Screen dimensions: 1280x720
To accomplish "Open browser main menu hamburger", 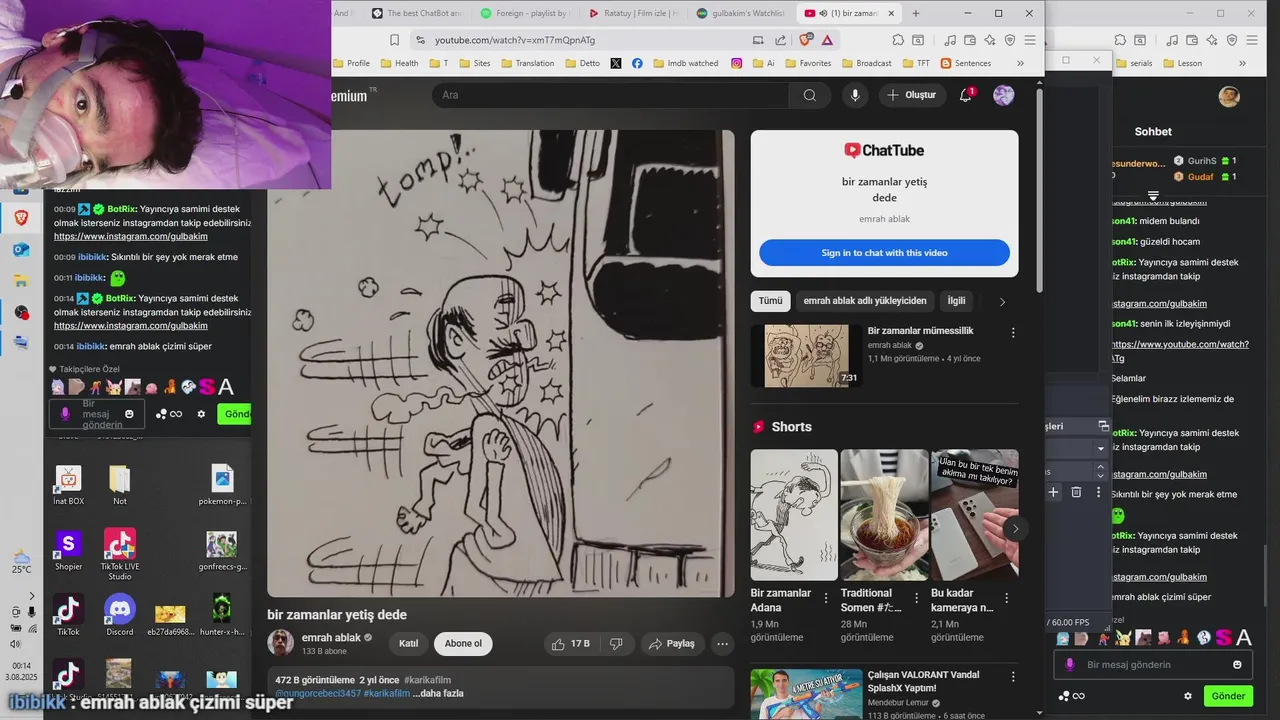I will pyautogui.click(x=1030, y=40).
